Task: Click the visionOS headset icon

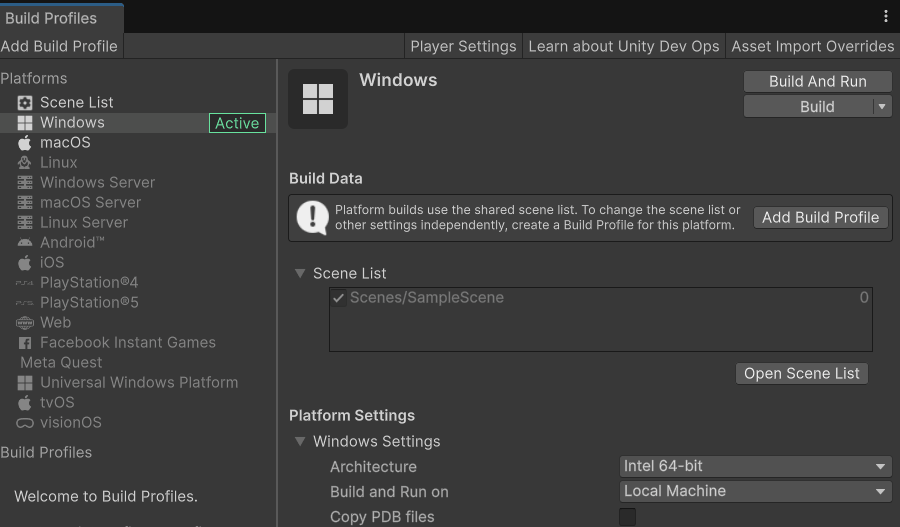Action: coord(25,423)
